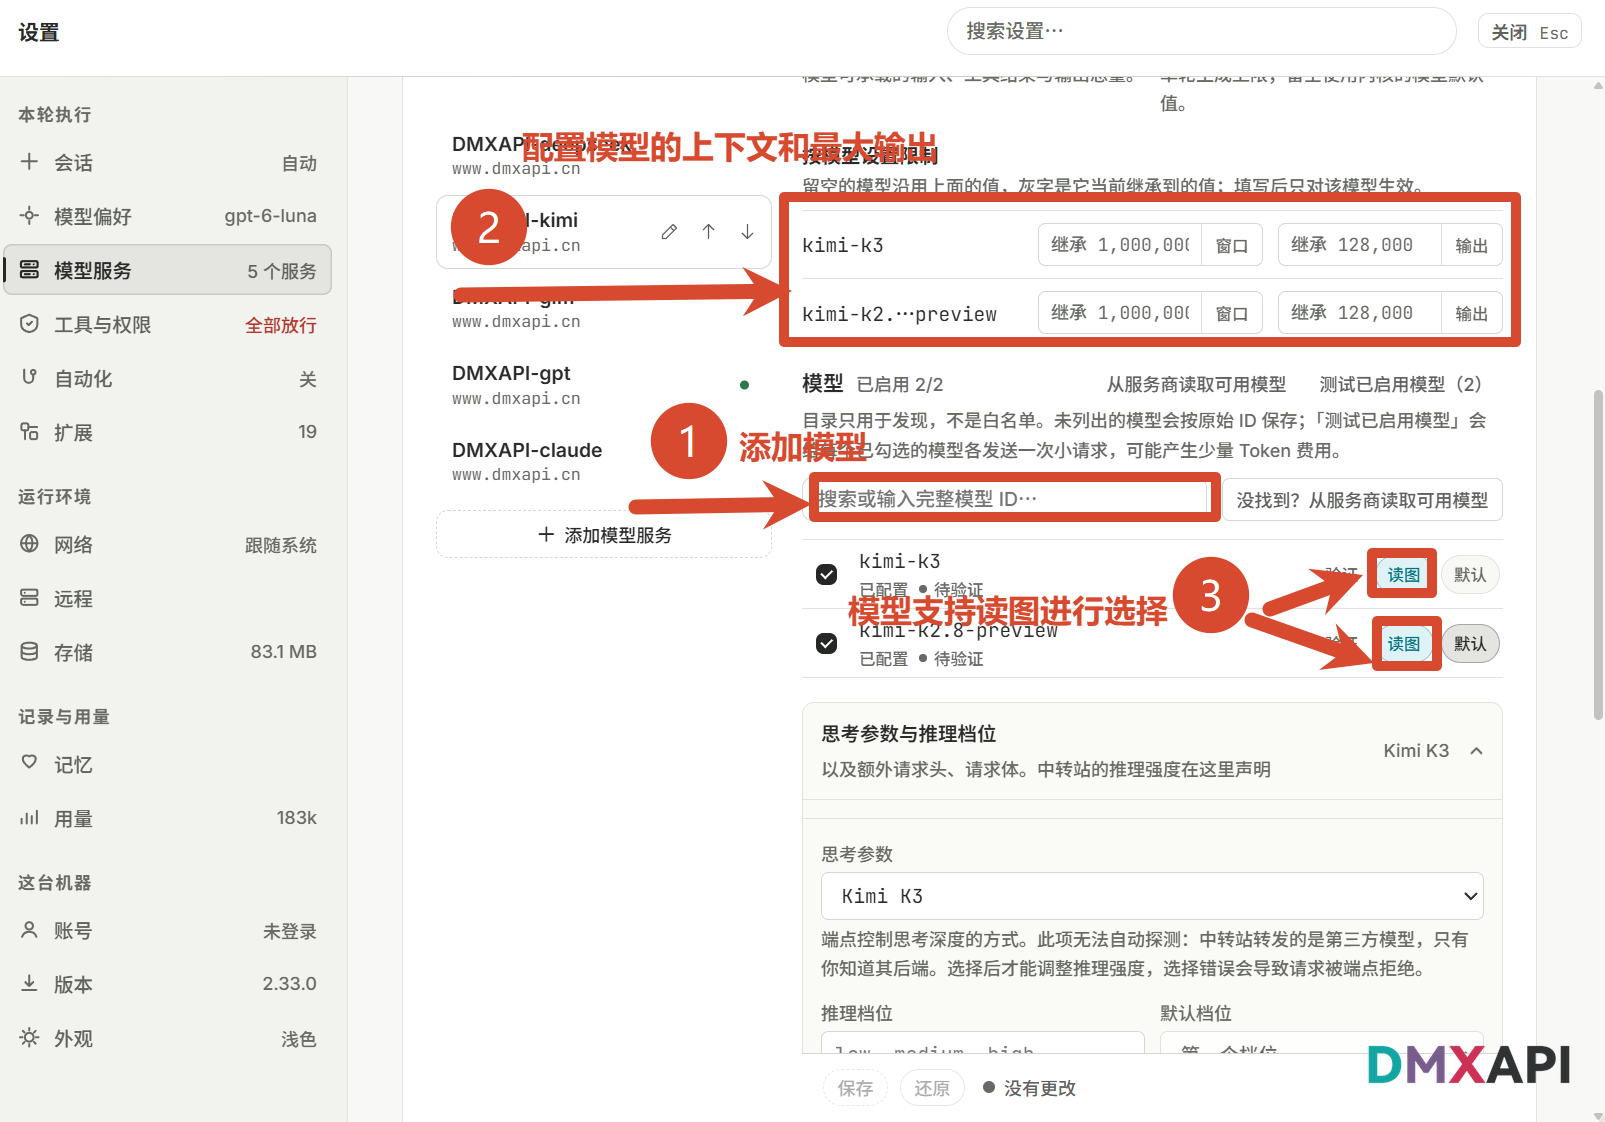1605x1122 pixels.
Task: Click 添加模型服务 button
Action: click(x=604, y=535)
